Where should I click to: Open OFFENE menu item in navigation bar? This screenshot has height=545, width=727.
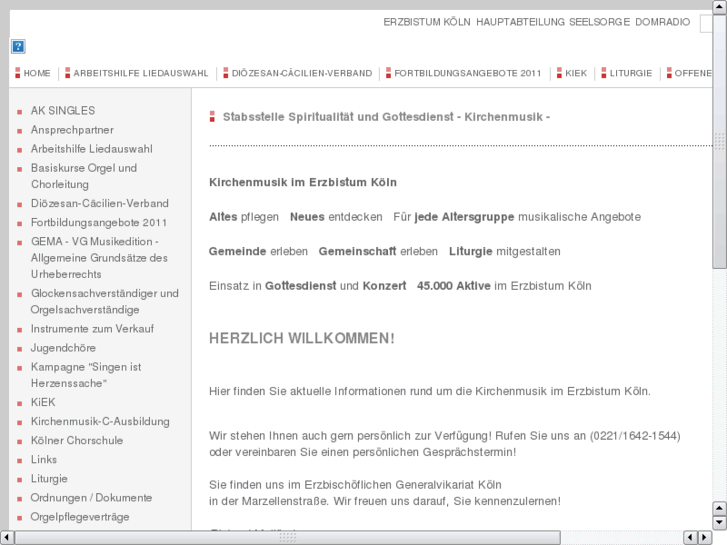click(693, 73)
